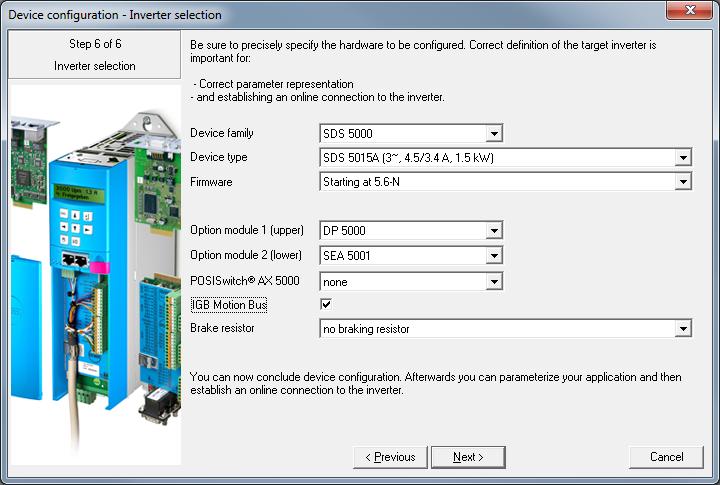Expand Option module 2 (lower) dropdown

click(x=494, y=255)
